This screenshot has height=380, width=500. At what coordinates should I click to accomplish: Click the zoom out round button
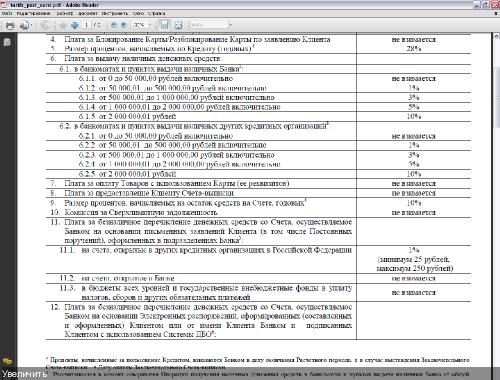pyautogui.click(x=114, y=25)
